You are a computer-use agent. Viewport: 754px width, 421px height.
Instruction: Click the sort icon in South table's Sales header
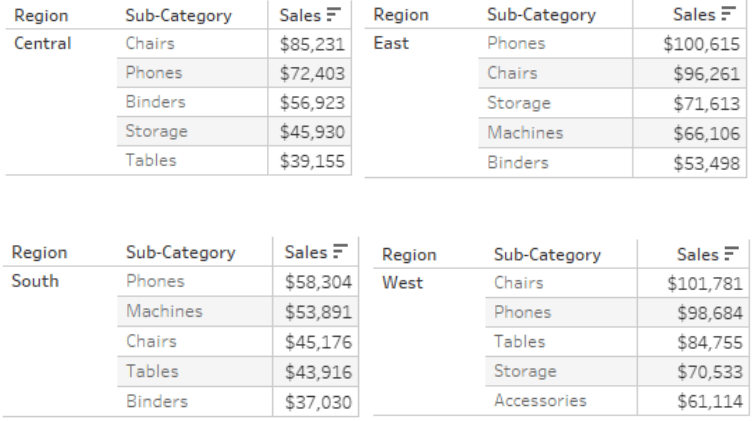(x=340, y=251)
